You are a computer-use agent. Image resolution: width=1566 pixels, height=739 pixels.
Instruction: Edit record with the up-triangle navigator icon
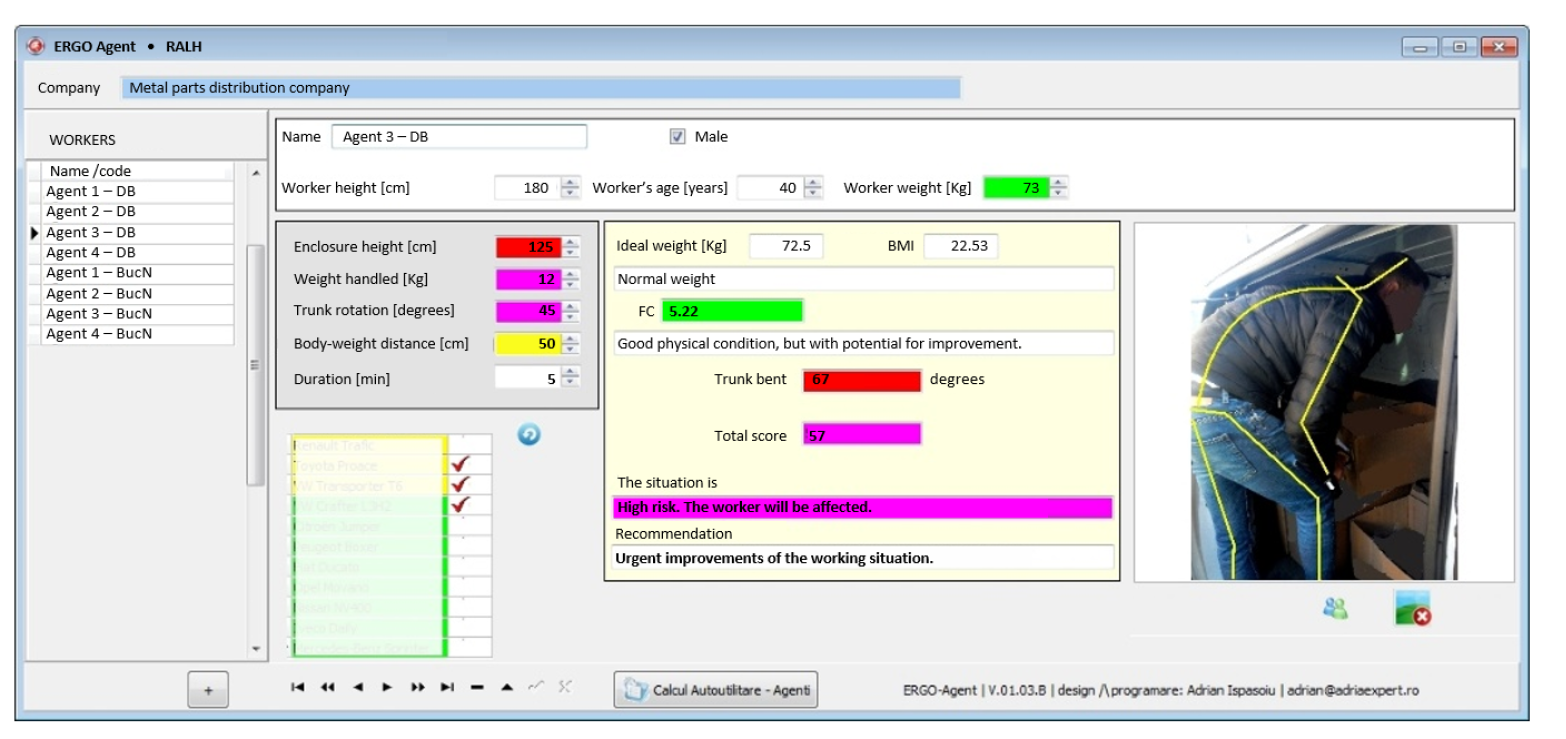coord(507,687)
